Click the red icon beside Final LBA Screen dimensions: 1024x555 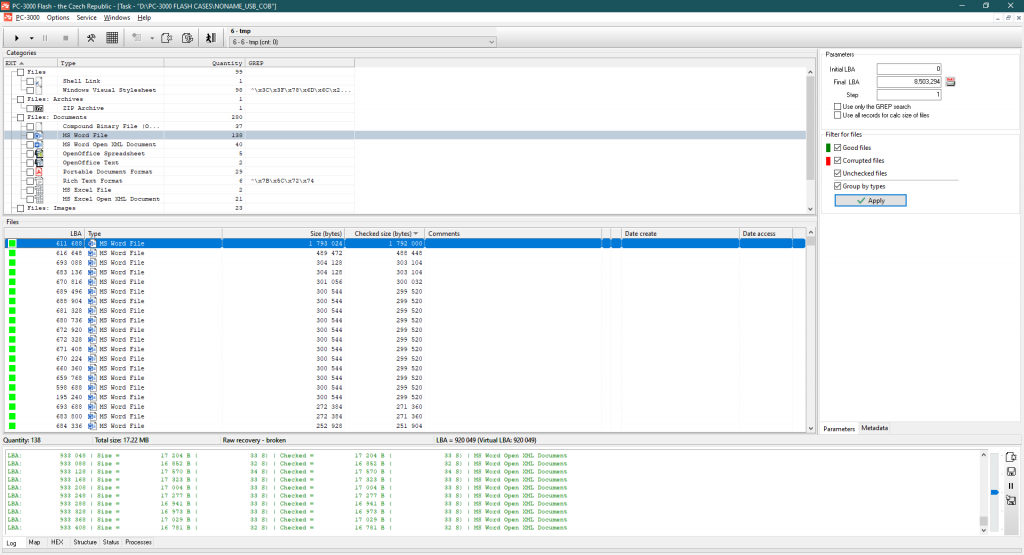click(x=951, y=81)
